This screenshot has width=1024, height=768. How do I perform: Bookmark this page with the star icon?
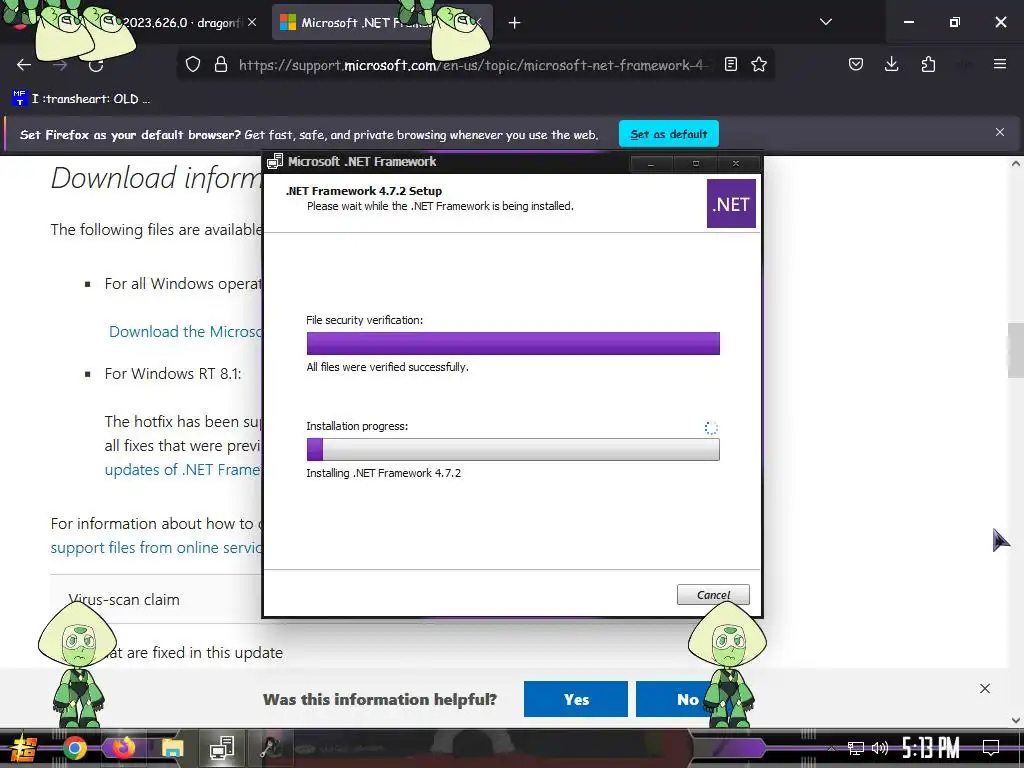pyautogui.click(x=759, y=64)
